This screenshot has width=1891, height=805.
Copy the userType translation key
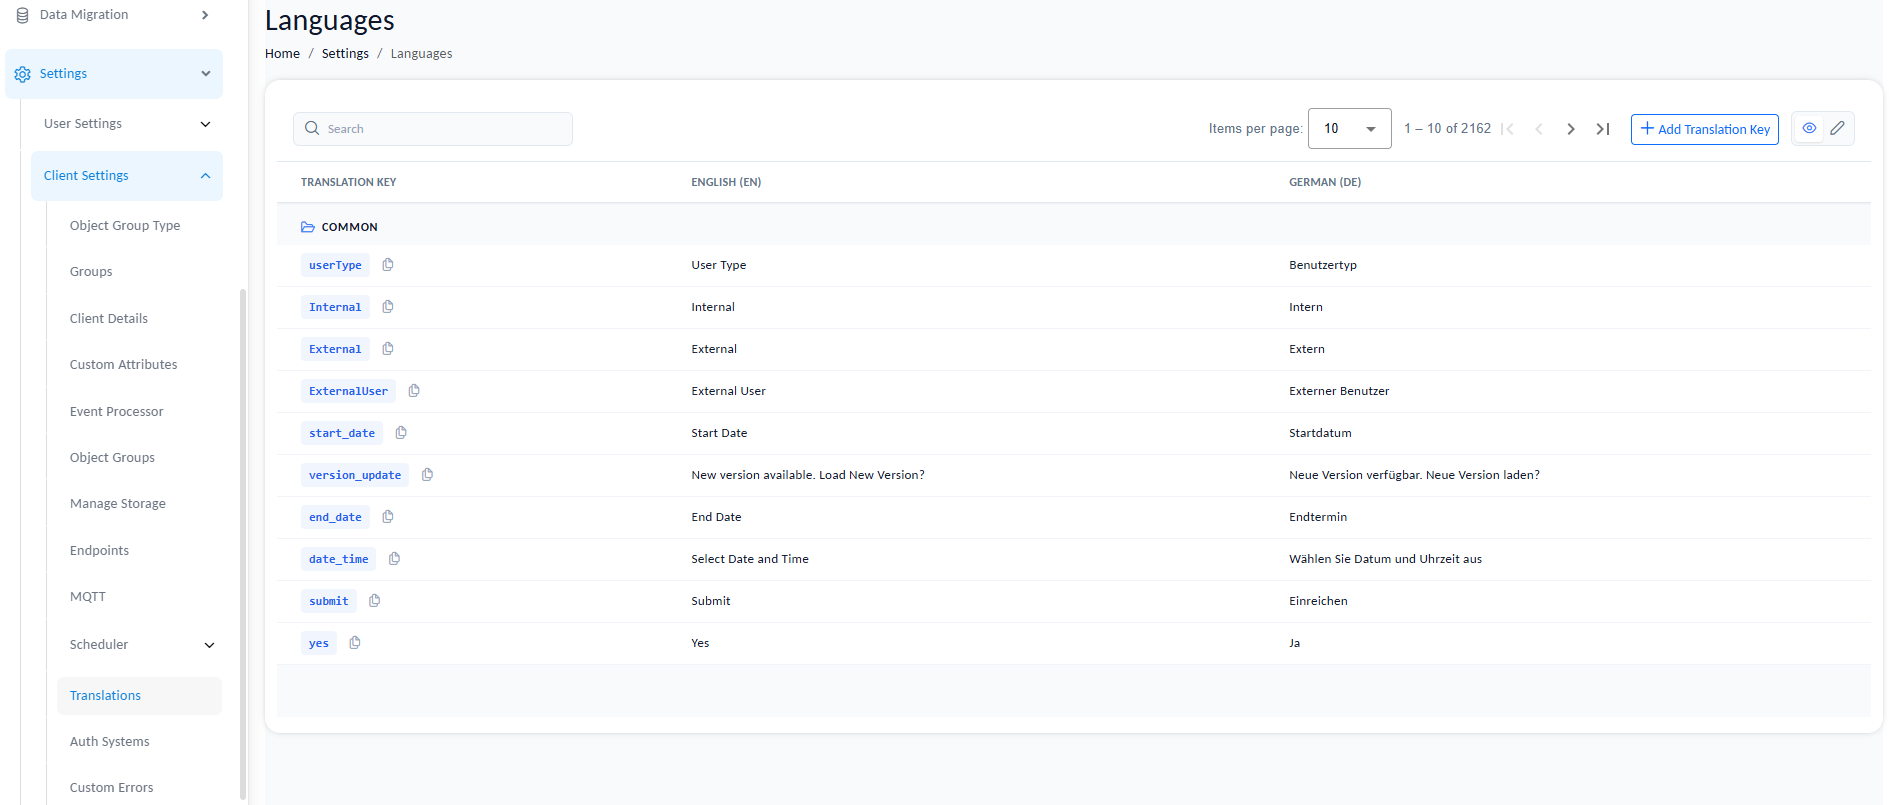tap(388, 265)
